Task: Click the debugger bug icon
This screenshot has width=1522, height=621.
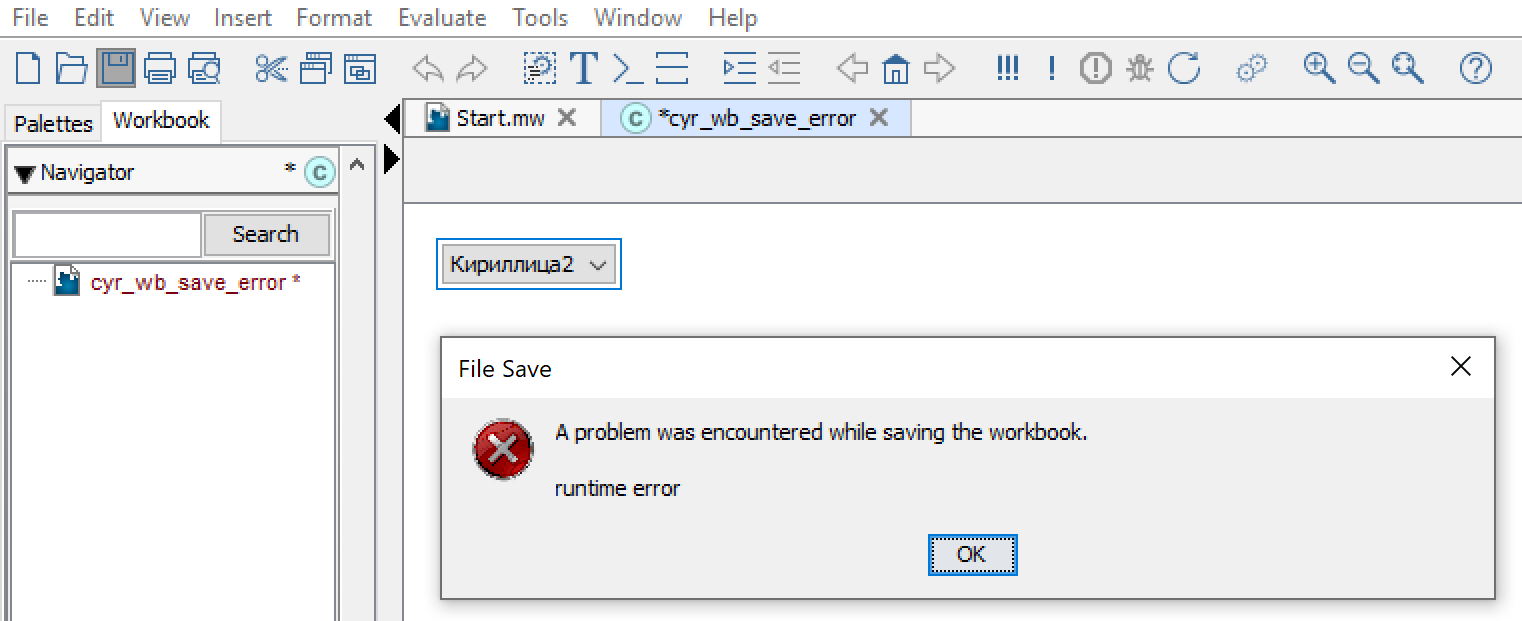Action: pyautogui.click(x=1139, y=68)
